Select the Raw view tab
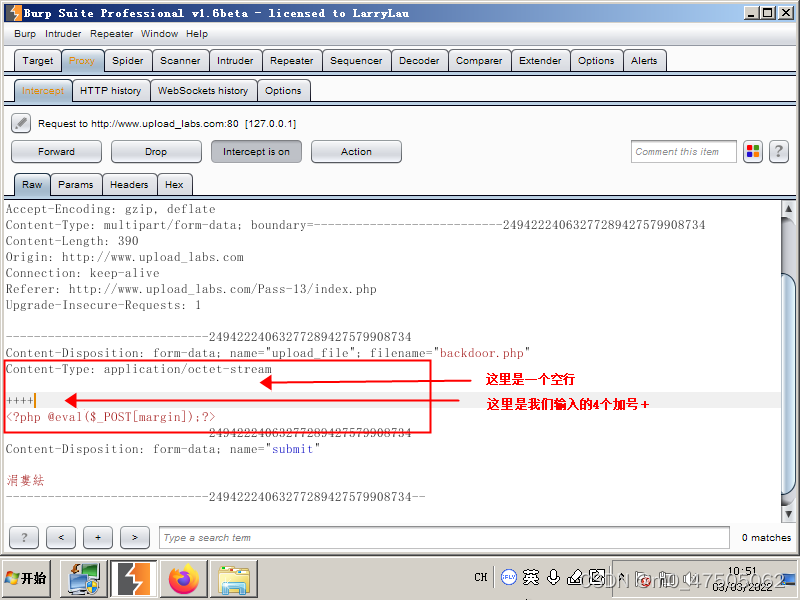The height and width of the screenshot is (600, 800). [x=32, y=185]
